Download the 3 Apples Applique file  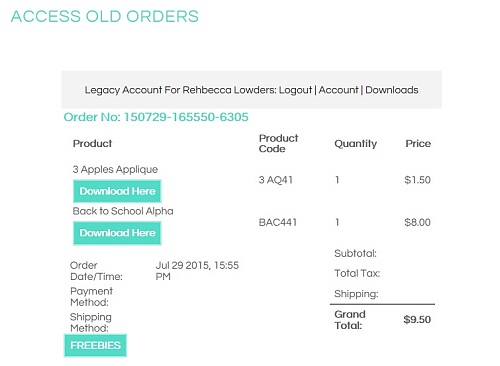117,191
